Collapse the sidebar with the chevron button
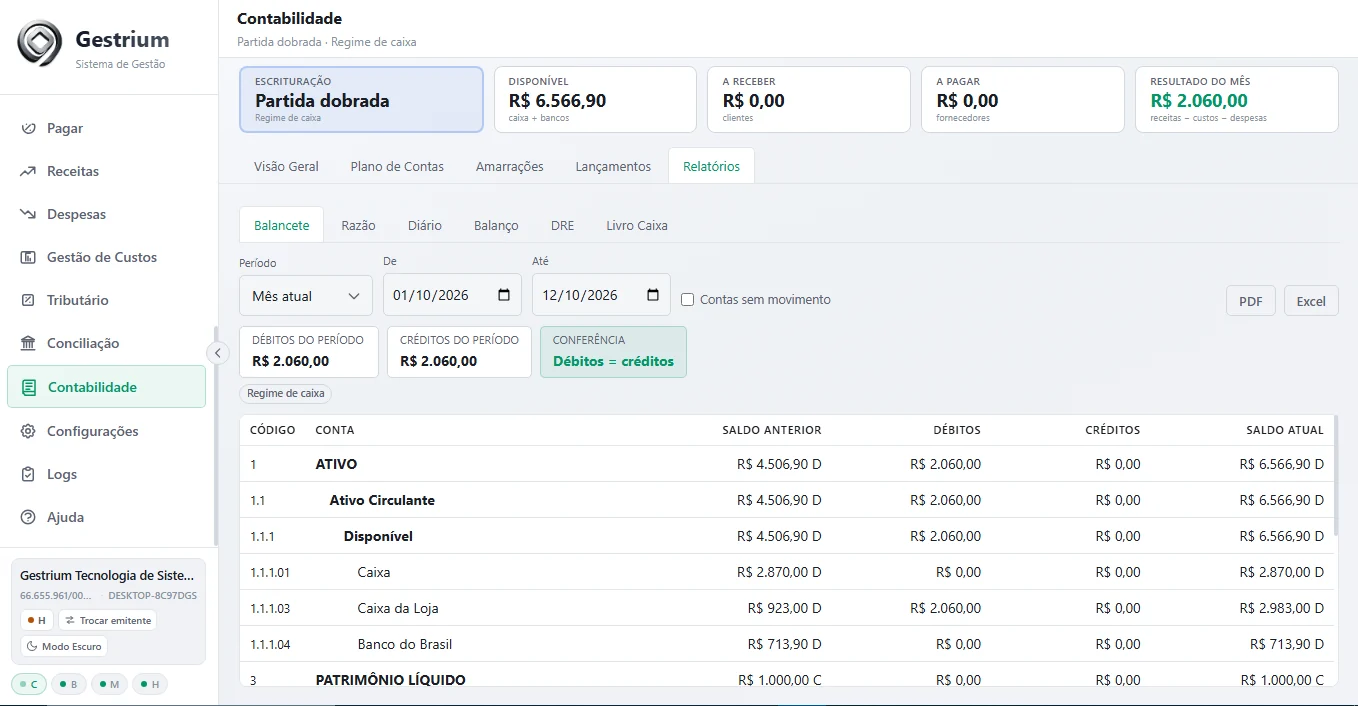The image size is (1358, 706). click(x=218, y=353)
